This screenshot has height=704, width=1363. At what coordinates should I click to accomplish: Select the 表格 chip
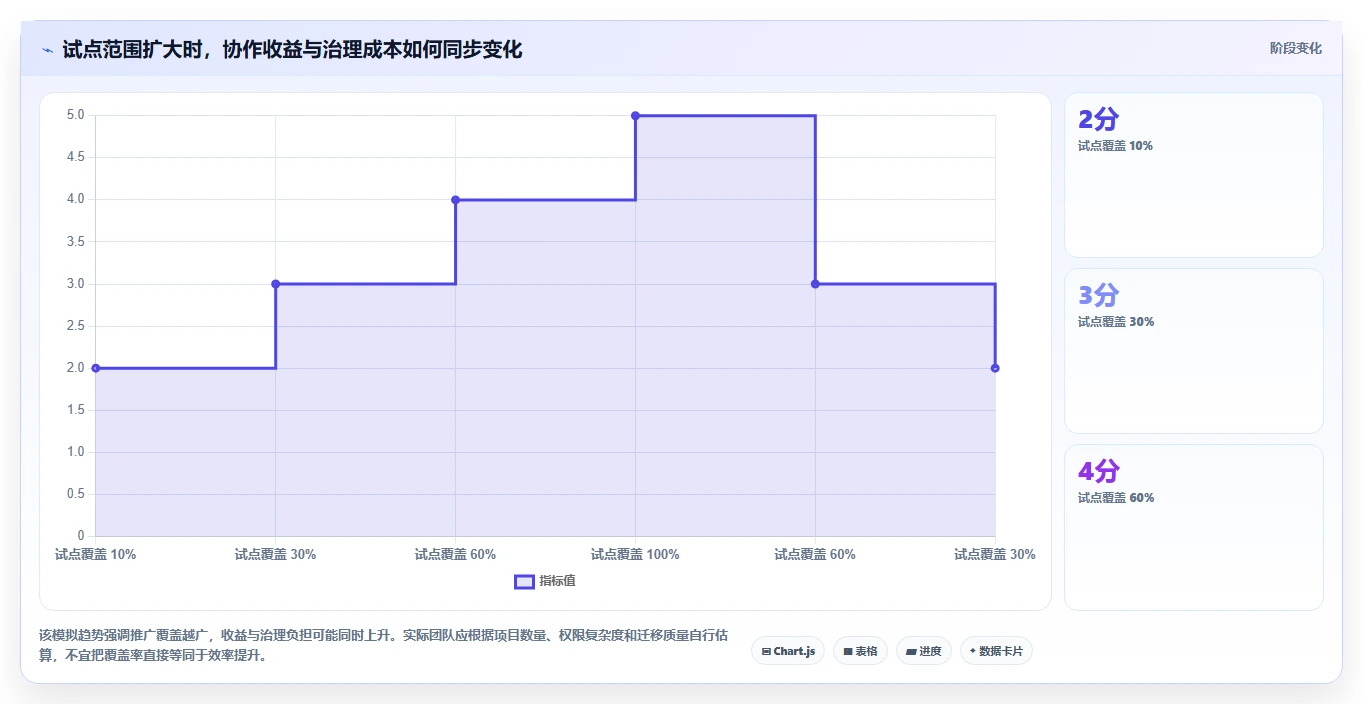860,651
